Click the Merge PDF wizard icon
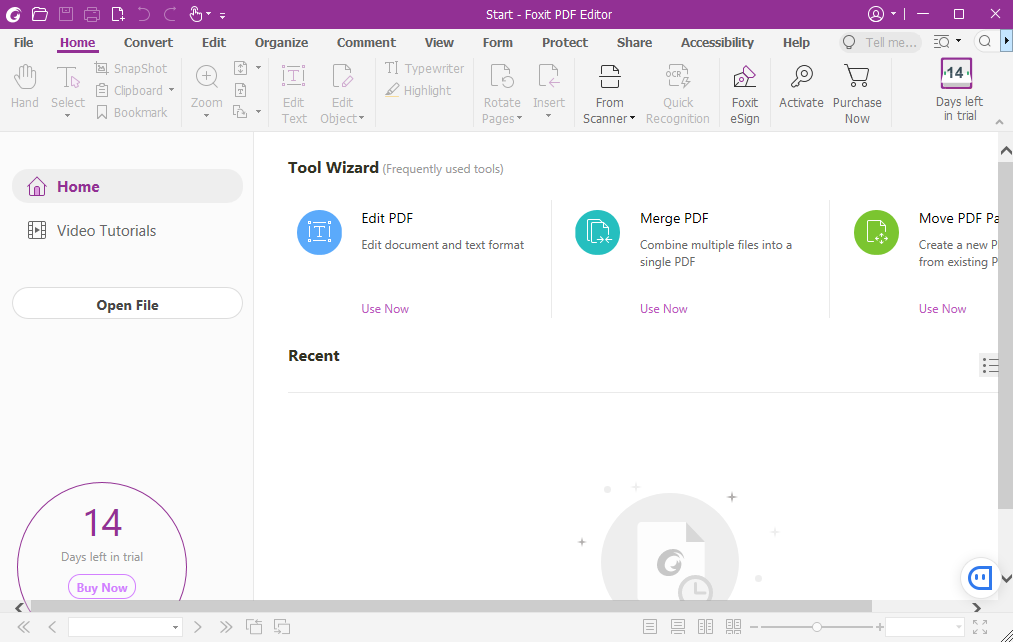1013x642 pixels. [597, 232]
